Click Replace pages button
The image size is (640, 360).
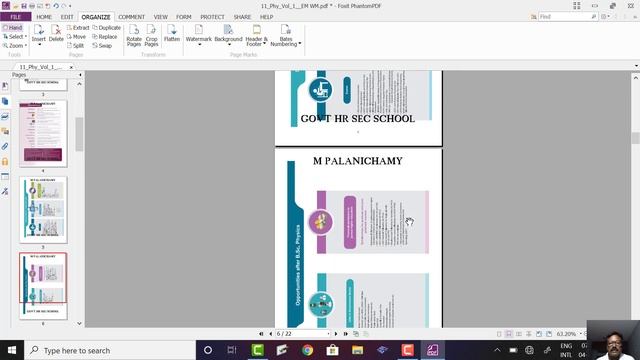click(105, 37)
